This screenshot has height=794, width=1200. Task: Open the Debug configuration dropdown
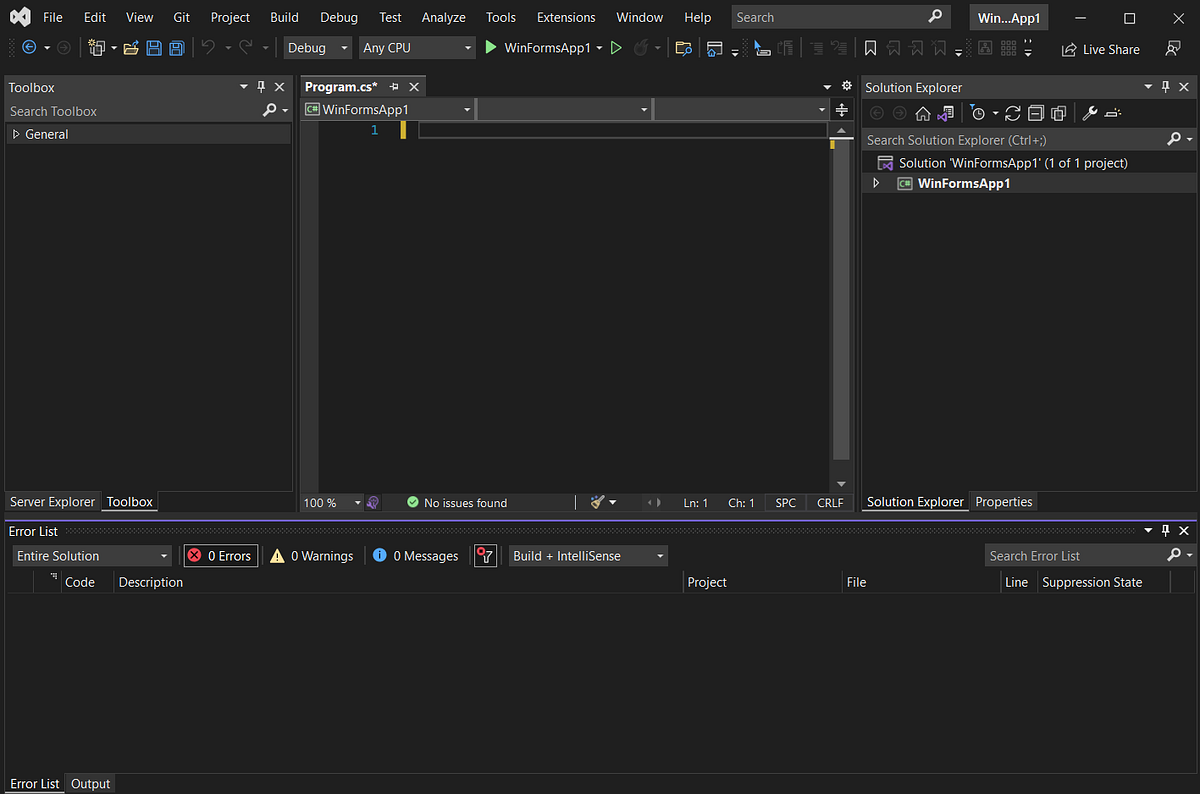click(317, 47)
